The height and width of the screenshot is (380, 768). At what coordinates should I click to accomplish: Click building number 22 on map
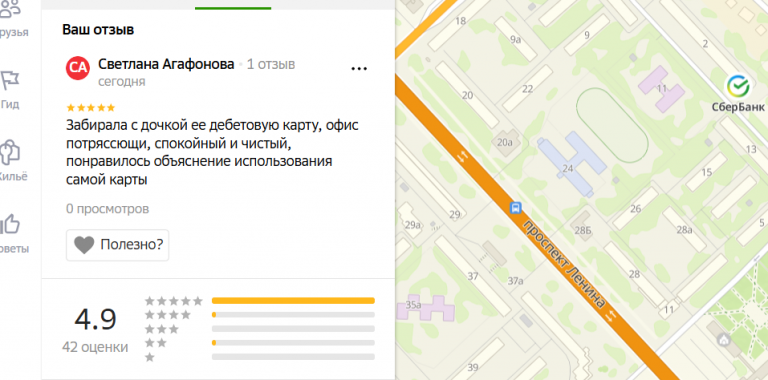pos(528,89)
